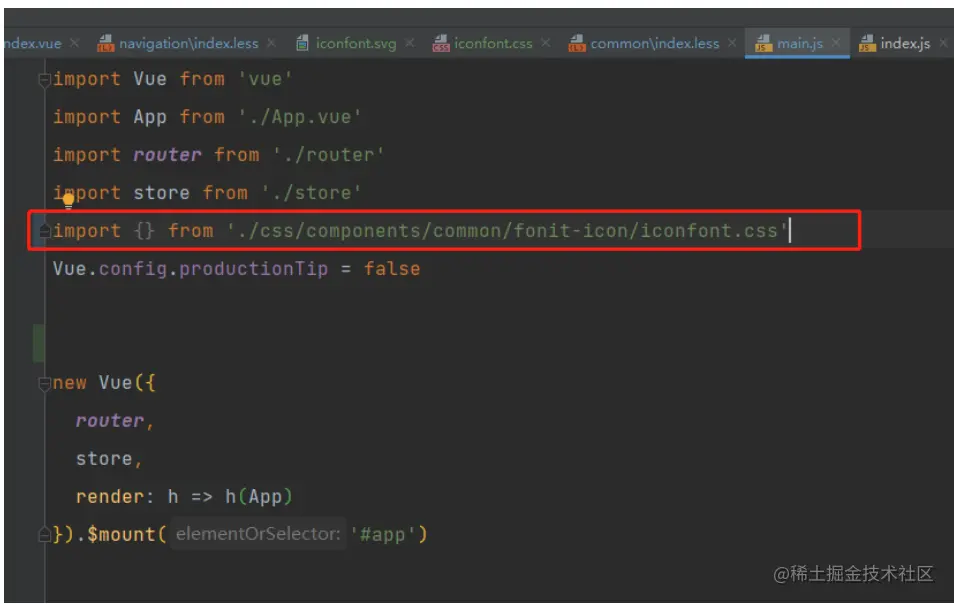
Task: Close the iconfont.css tab
Action: click(x=546, y=43)
